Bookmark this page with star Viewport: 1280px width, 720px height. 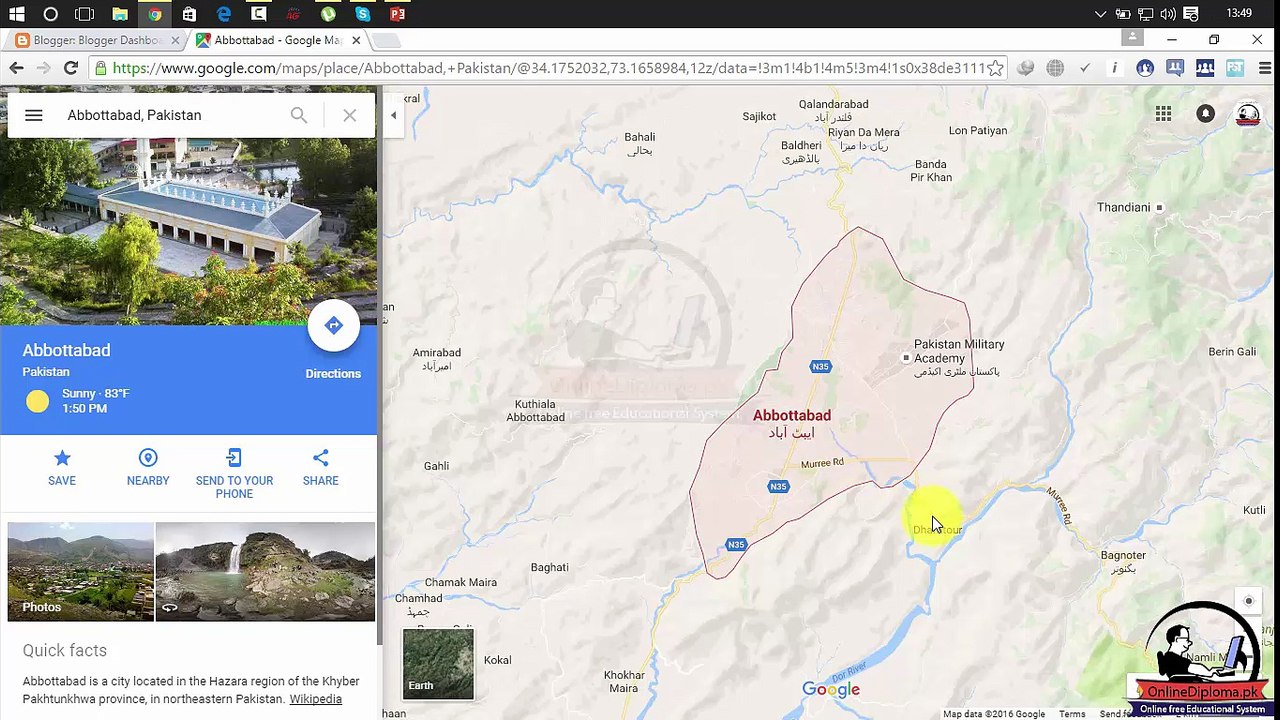tap(995, 68)
